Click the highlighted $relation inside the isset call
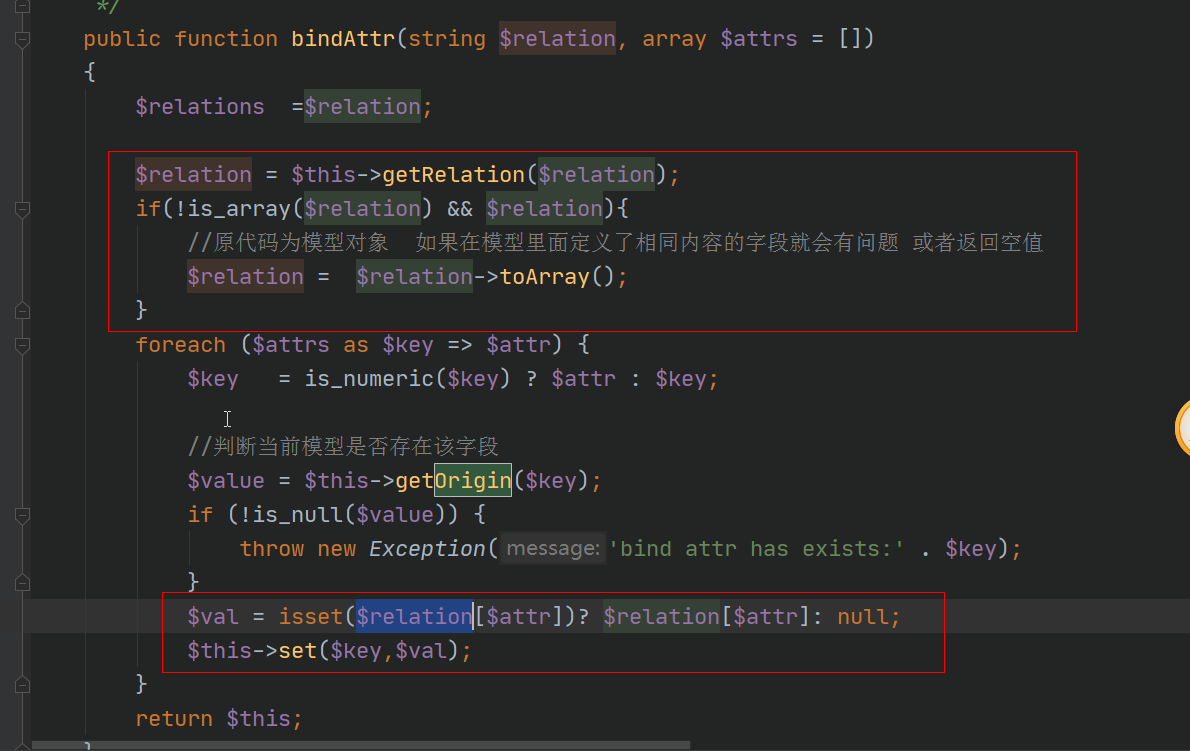The height and width of the screenshot is (751, 1190). [414, 616]
